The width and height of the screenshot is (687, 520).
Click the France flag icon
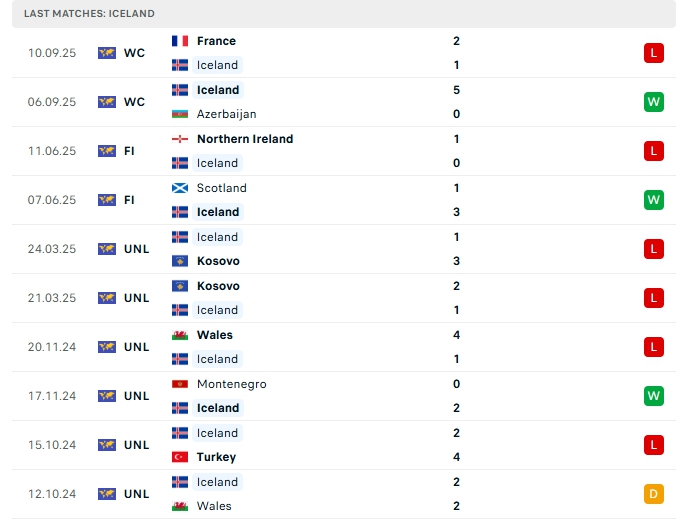point(180,41)
